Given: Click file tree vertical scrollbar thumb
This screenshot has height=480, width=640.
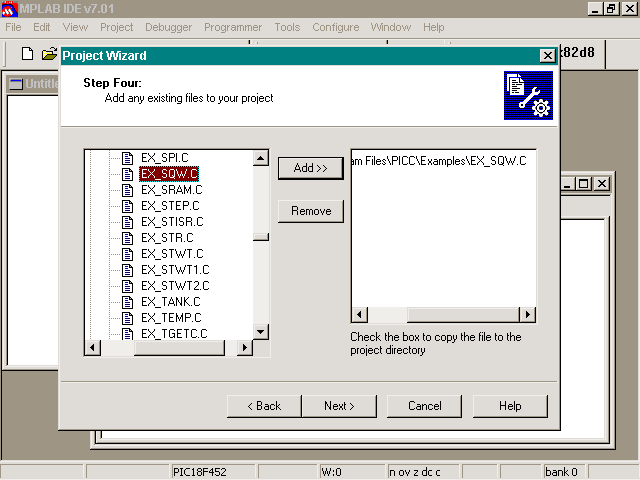Looking at the screenshot, I should pyautogui.click(x=261, y=237).
